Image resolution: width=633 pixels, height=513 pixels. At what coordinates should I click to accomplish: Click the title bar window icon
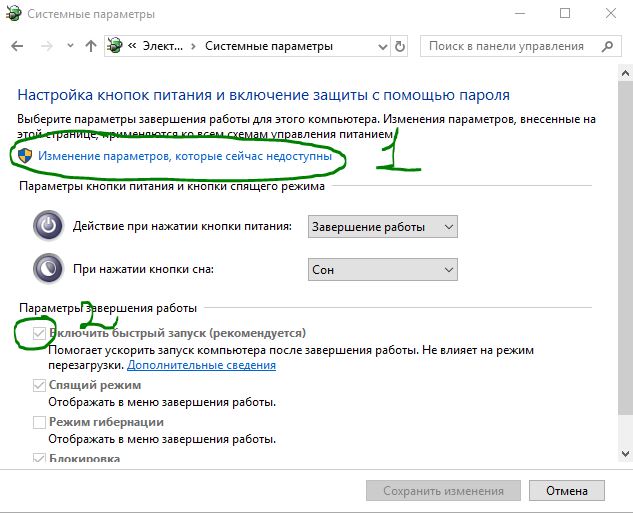click(x=14, y=14)
